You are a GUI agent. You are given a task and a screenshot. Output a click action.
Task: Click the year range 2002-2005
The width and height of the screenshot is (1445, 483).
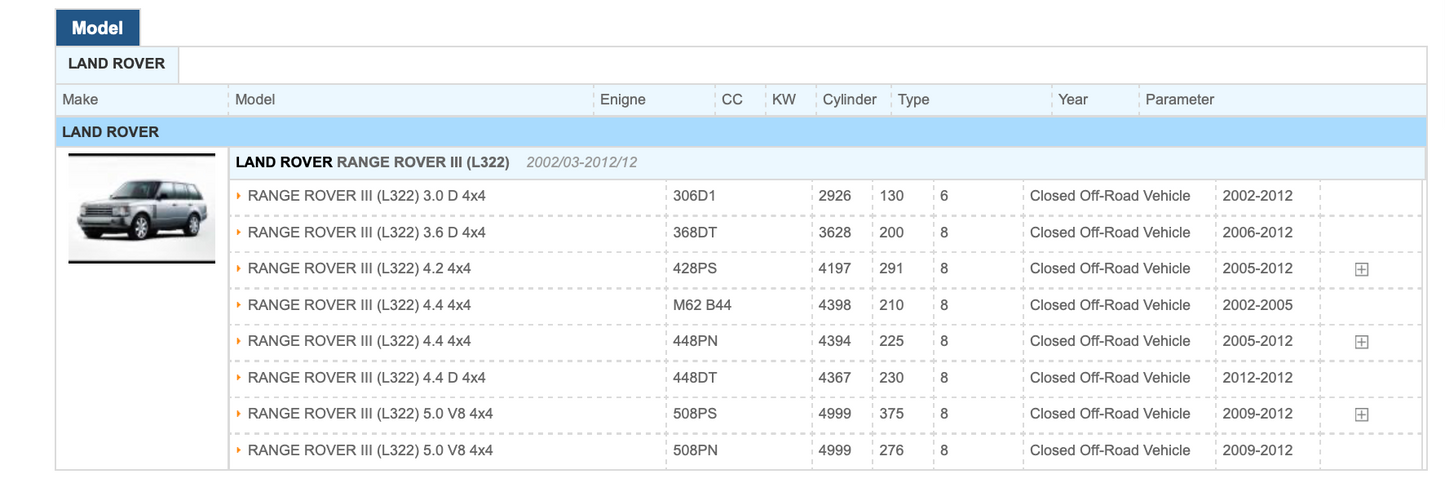(x=1257, y=305)
